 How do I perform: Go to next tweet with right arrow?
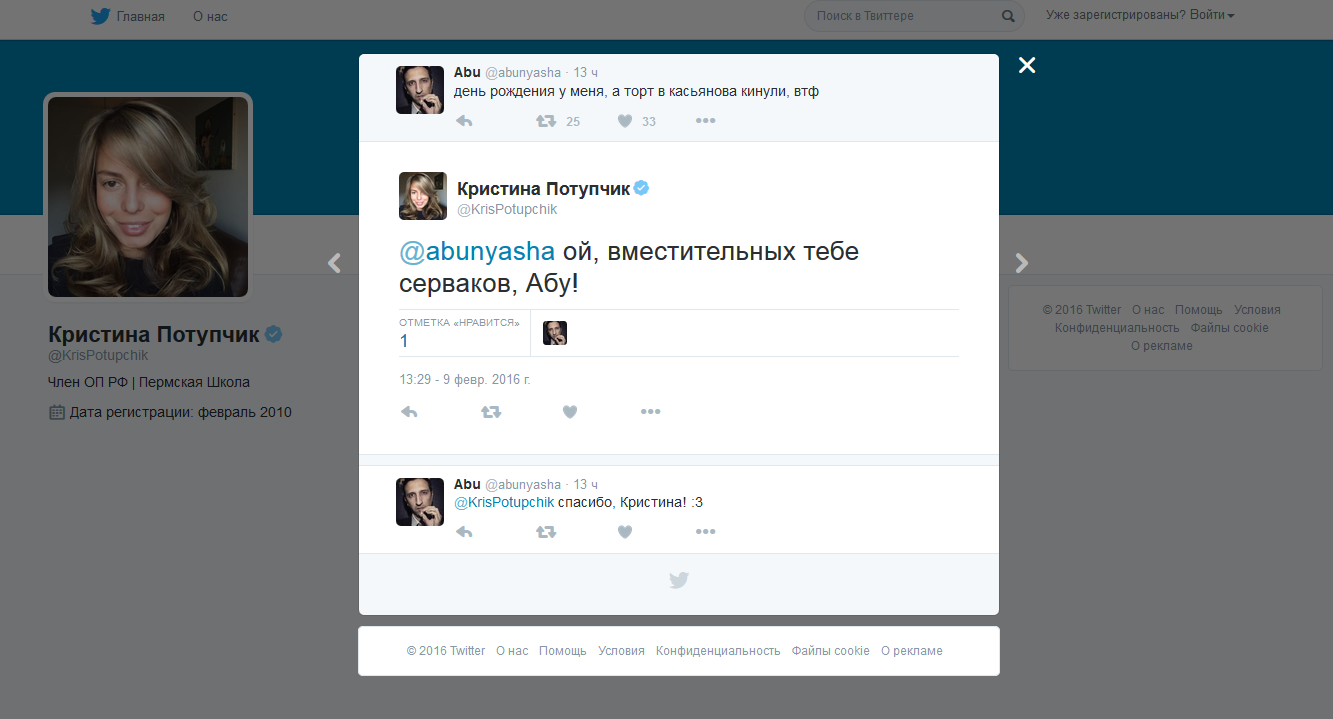[1021, 263]
